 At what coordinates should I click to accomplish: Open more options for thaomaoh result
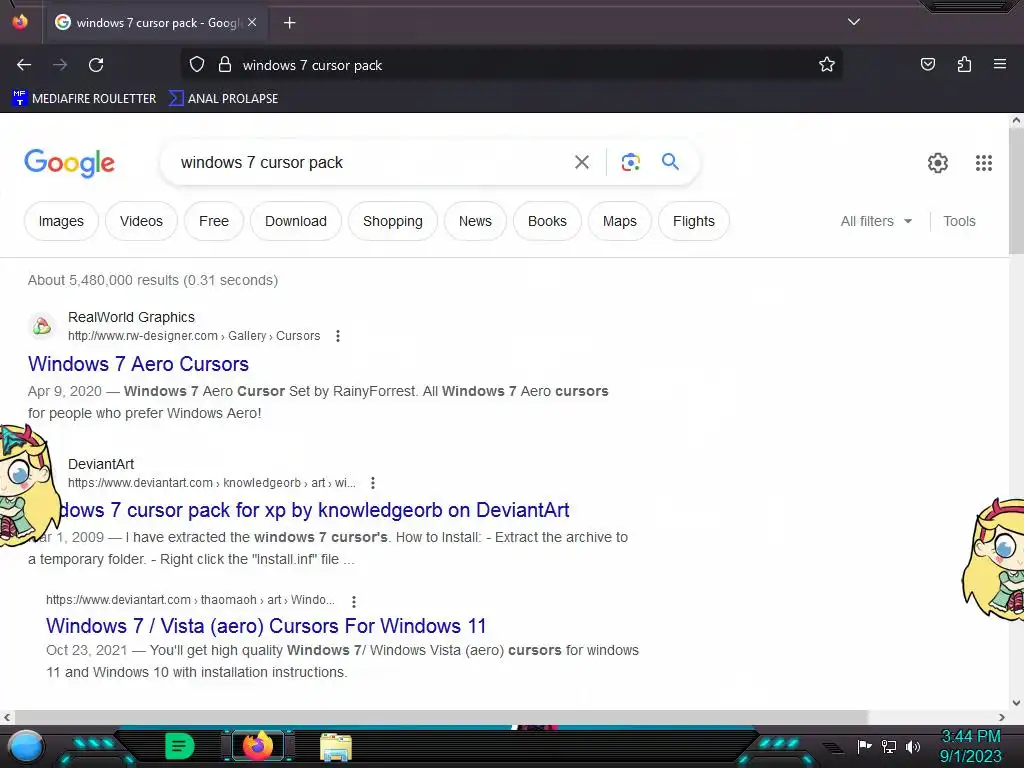[353, 601]
